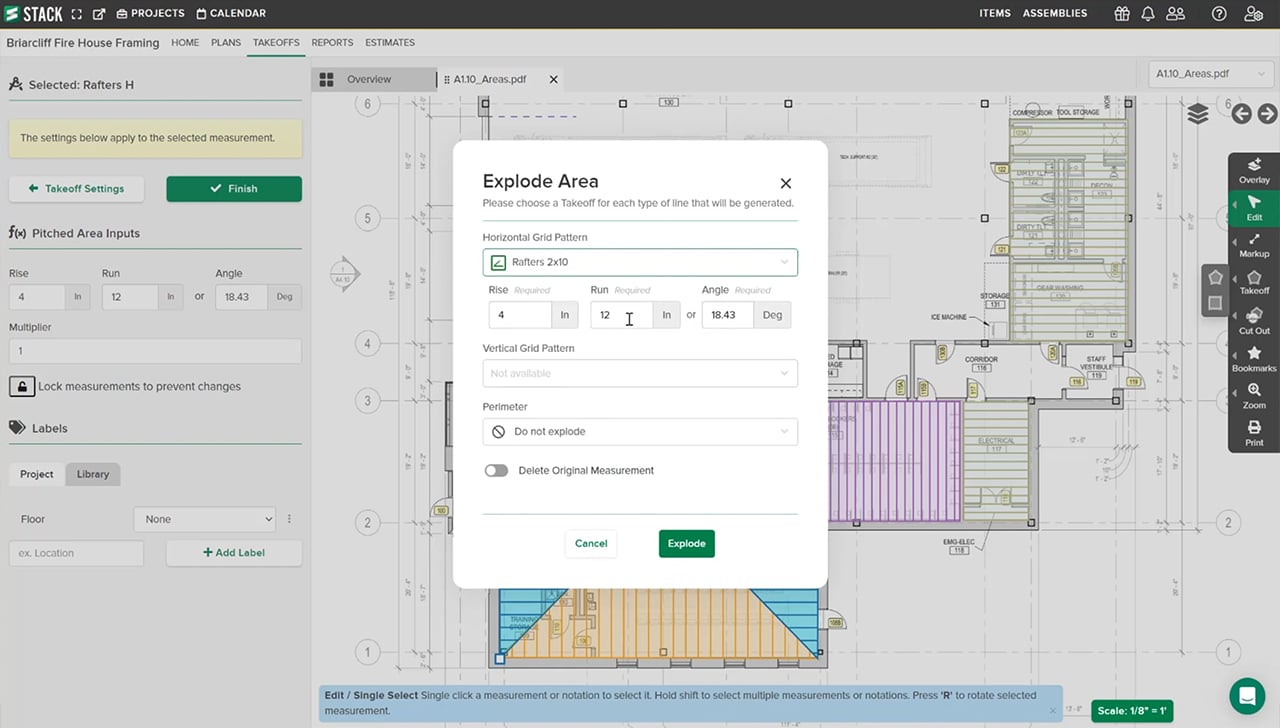Choose the square rectangle shape flyout
This screenshot has width=1280, height=728.
click(1216, 303)
